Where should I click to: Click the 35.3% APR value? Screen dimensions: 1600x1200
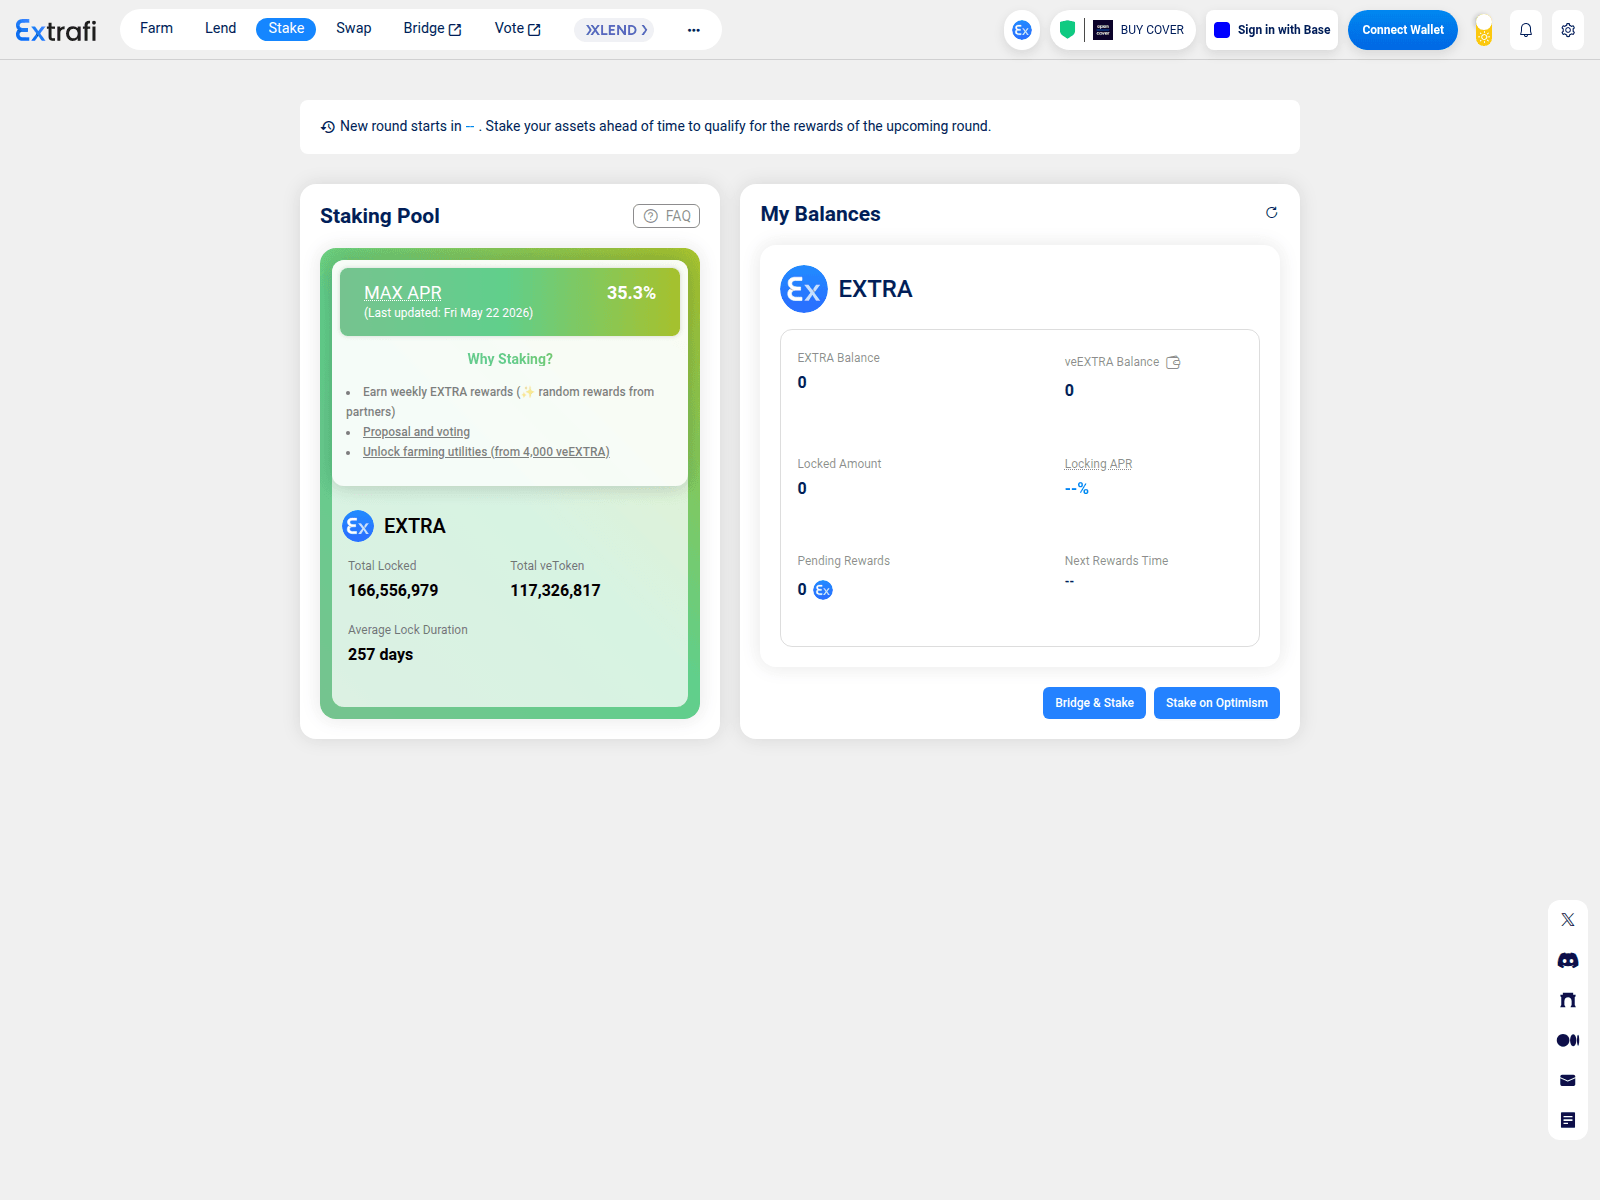[x=631, y=293]
